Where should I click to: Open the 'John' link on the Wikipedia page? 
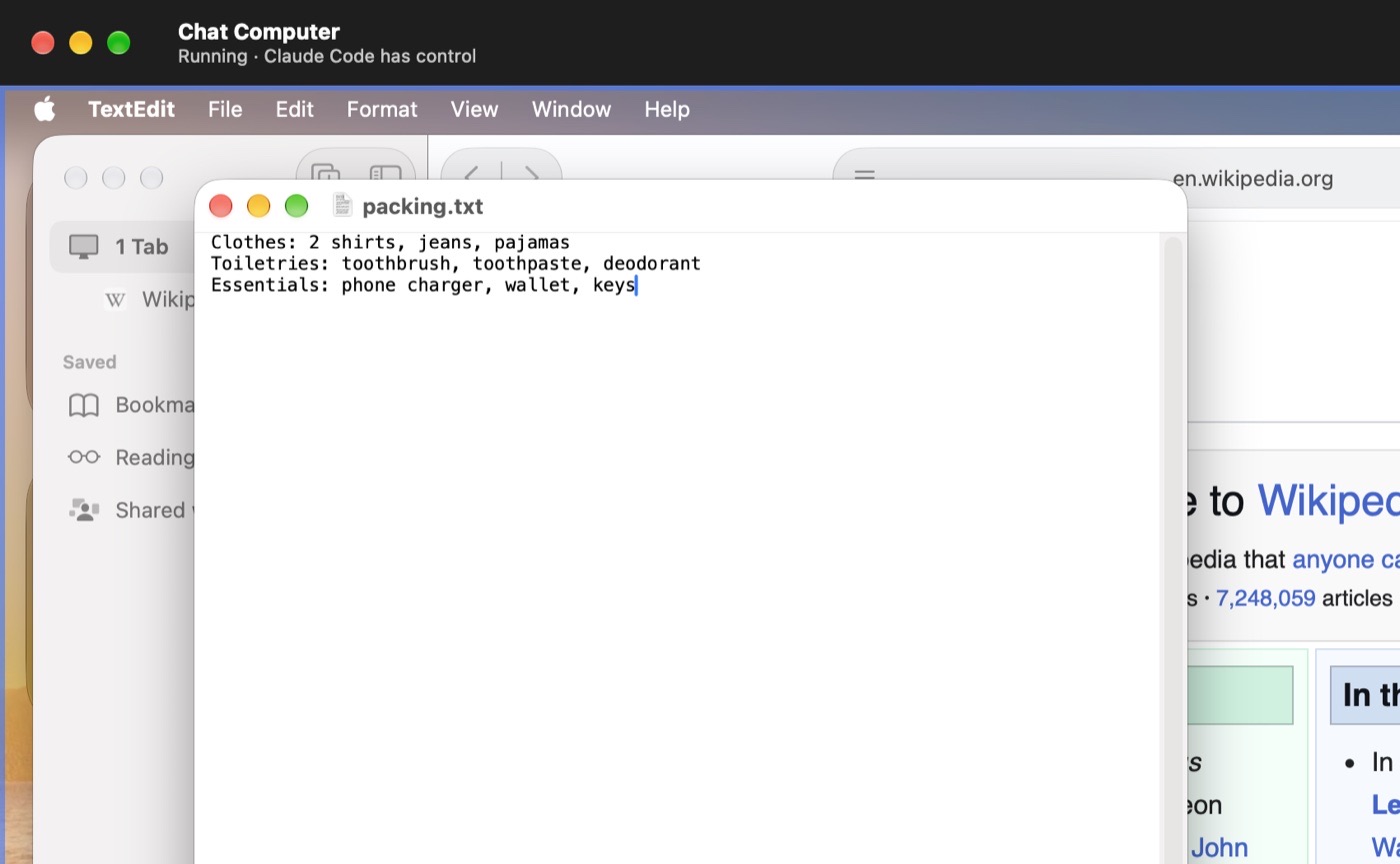pos(1219,848)
